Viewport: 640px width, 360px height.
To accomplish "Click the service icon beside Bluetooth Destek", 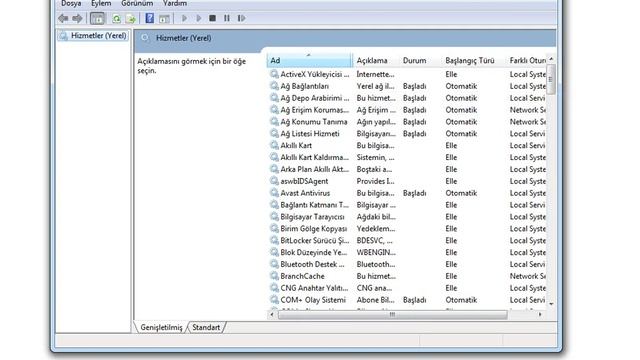I will [x=274, y=264].
